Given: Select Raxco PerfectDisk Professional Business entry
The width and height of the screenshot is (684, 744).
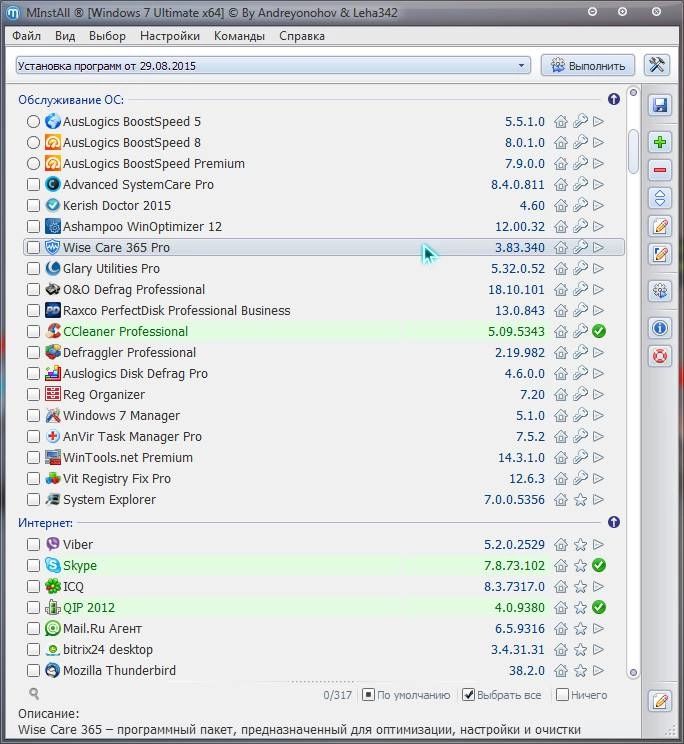Looking at the screenshot, I should [176, 311].
